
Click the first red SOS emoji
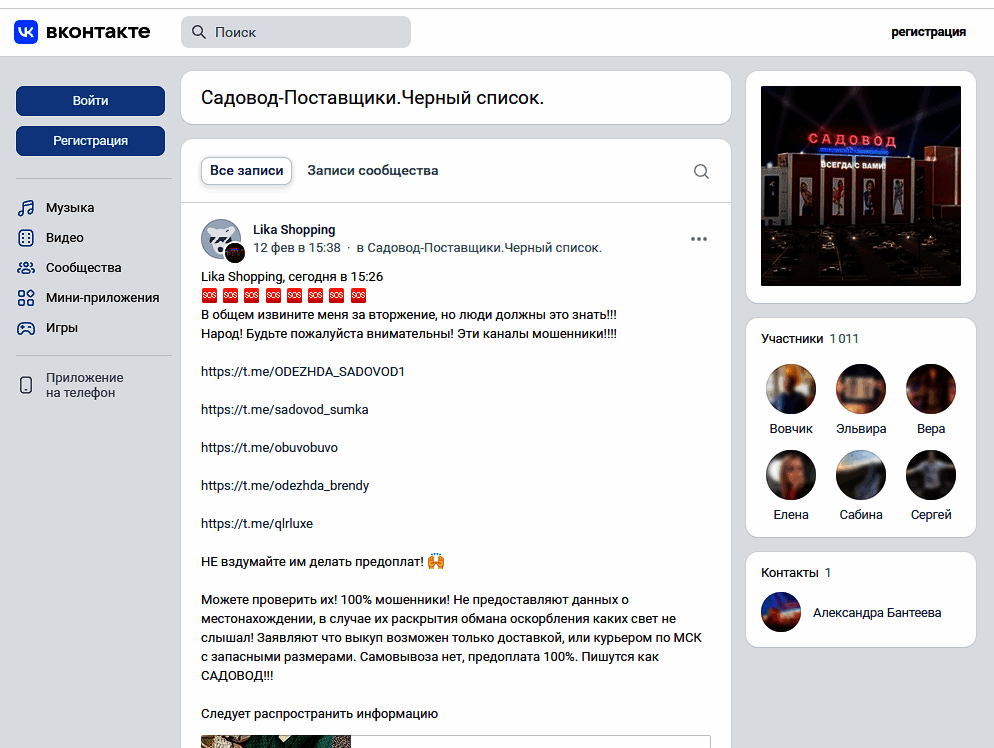pyautogui.click(x=209, y=295)
